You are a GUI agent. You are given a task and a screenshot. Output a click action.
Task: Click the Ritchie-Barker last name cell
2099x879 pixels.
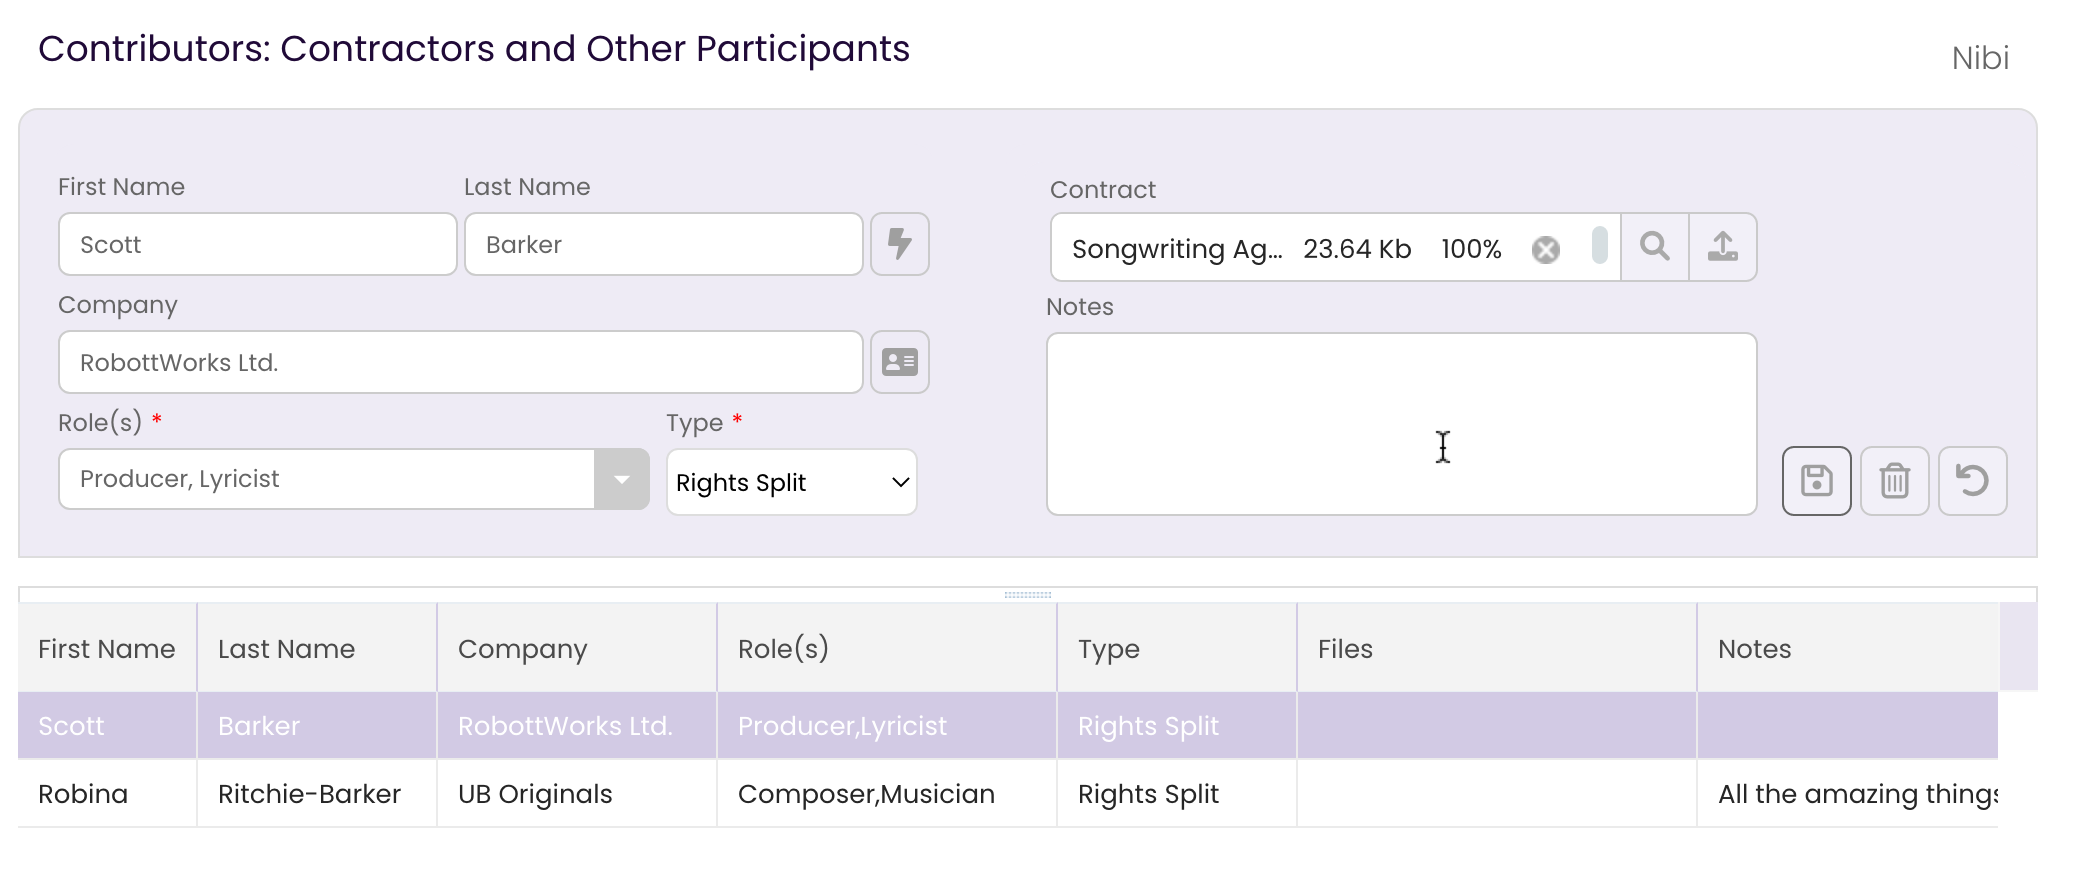click(317, 794)
